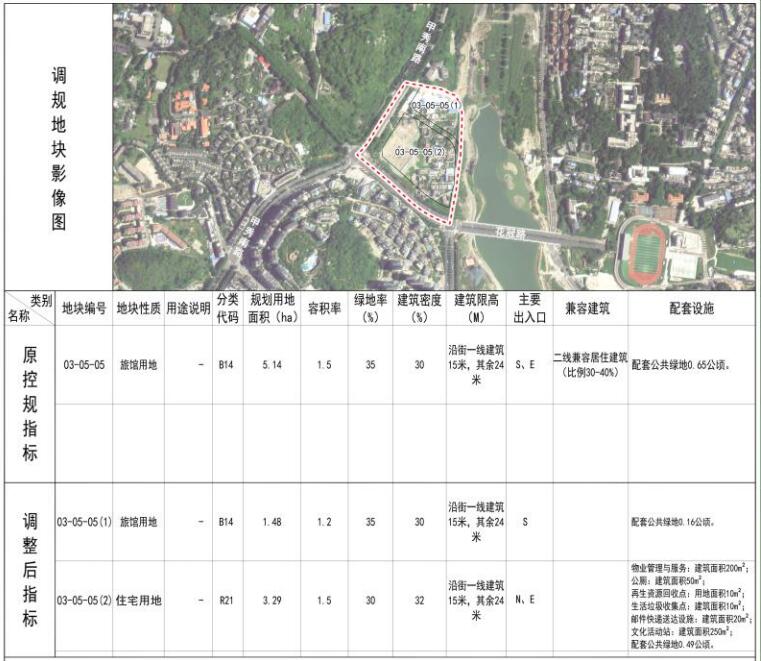Select the '建筑密度(%)' column header
This screenshot has width=761, height=661.
point(419,308)
